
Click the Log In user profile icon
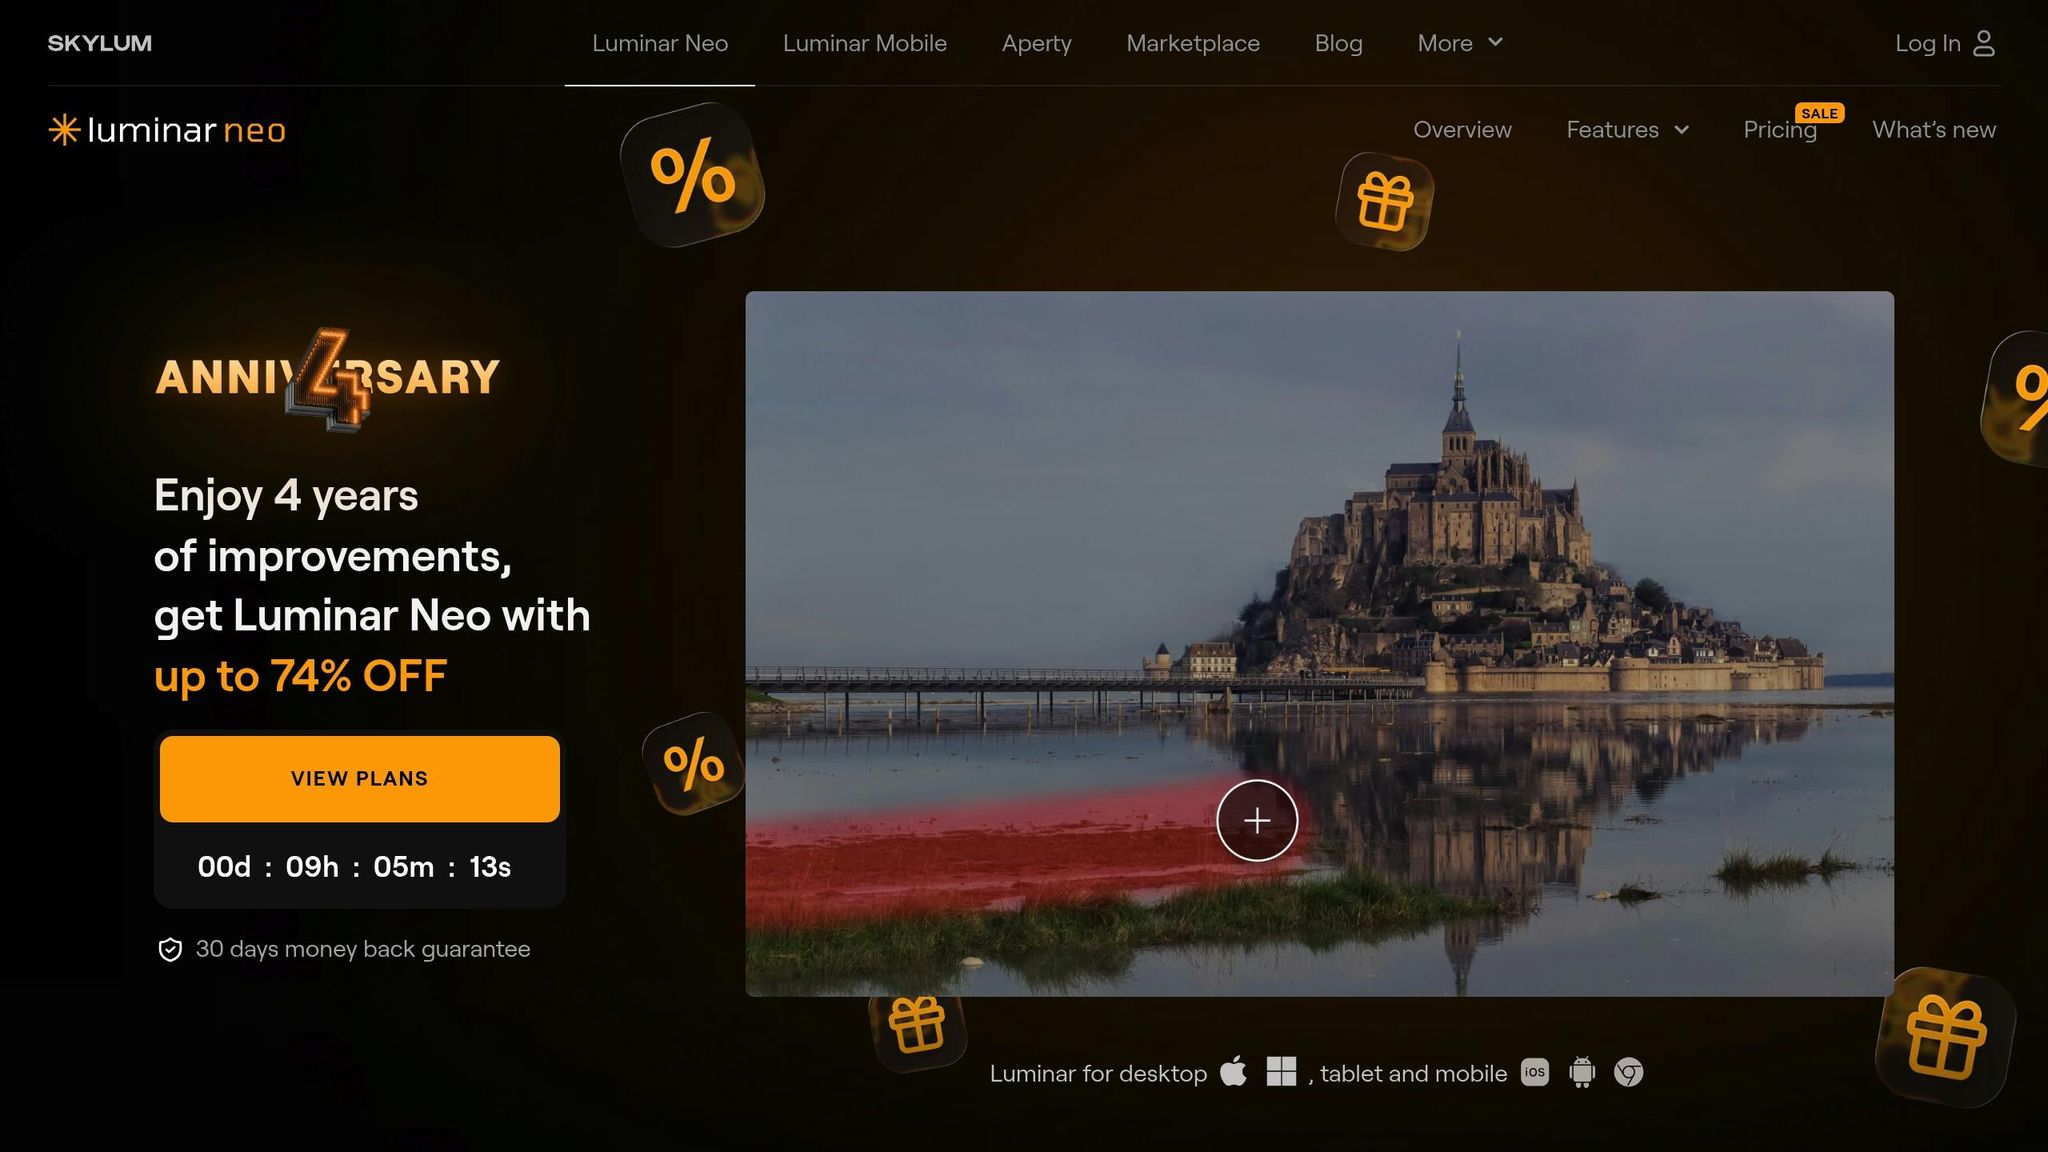(1984, 43)
